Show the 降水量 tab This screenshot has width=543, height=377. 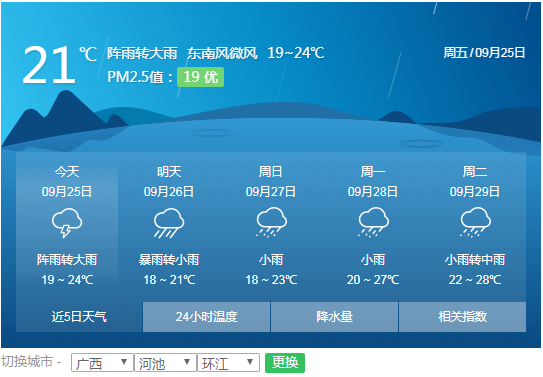click(335, 317)
